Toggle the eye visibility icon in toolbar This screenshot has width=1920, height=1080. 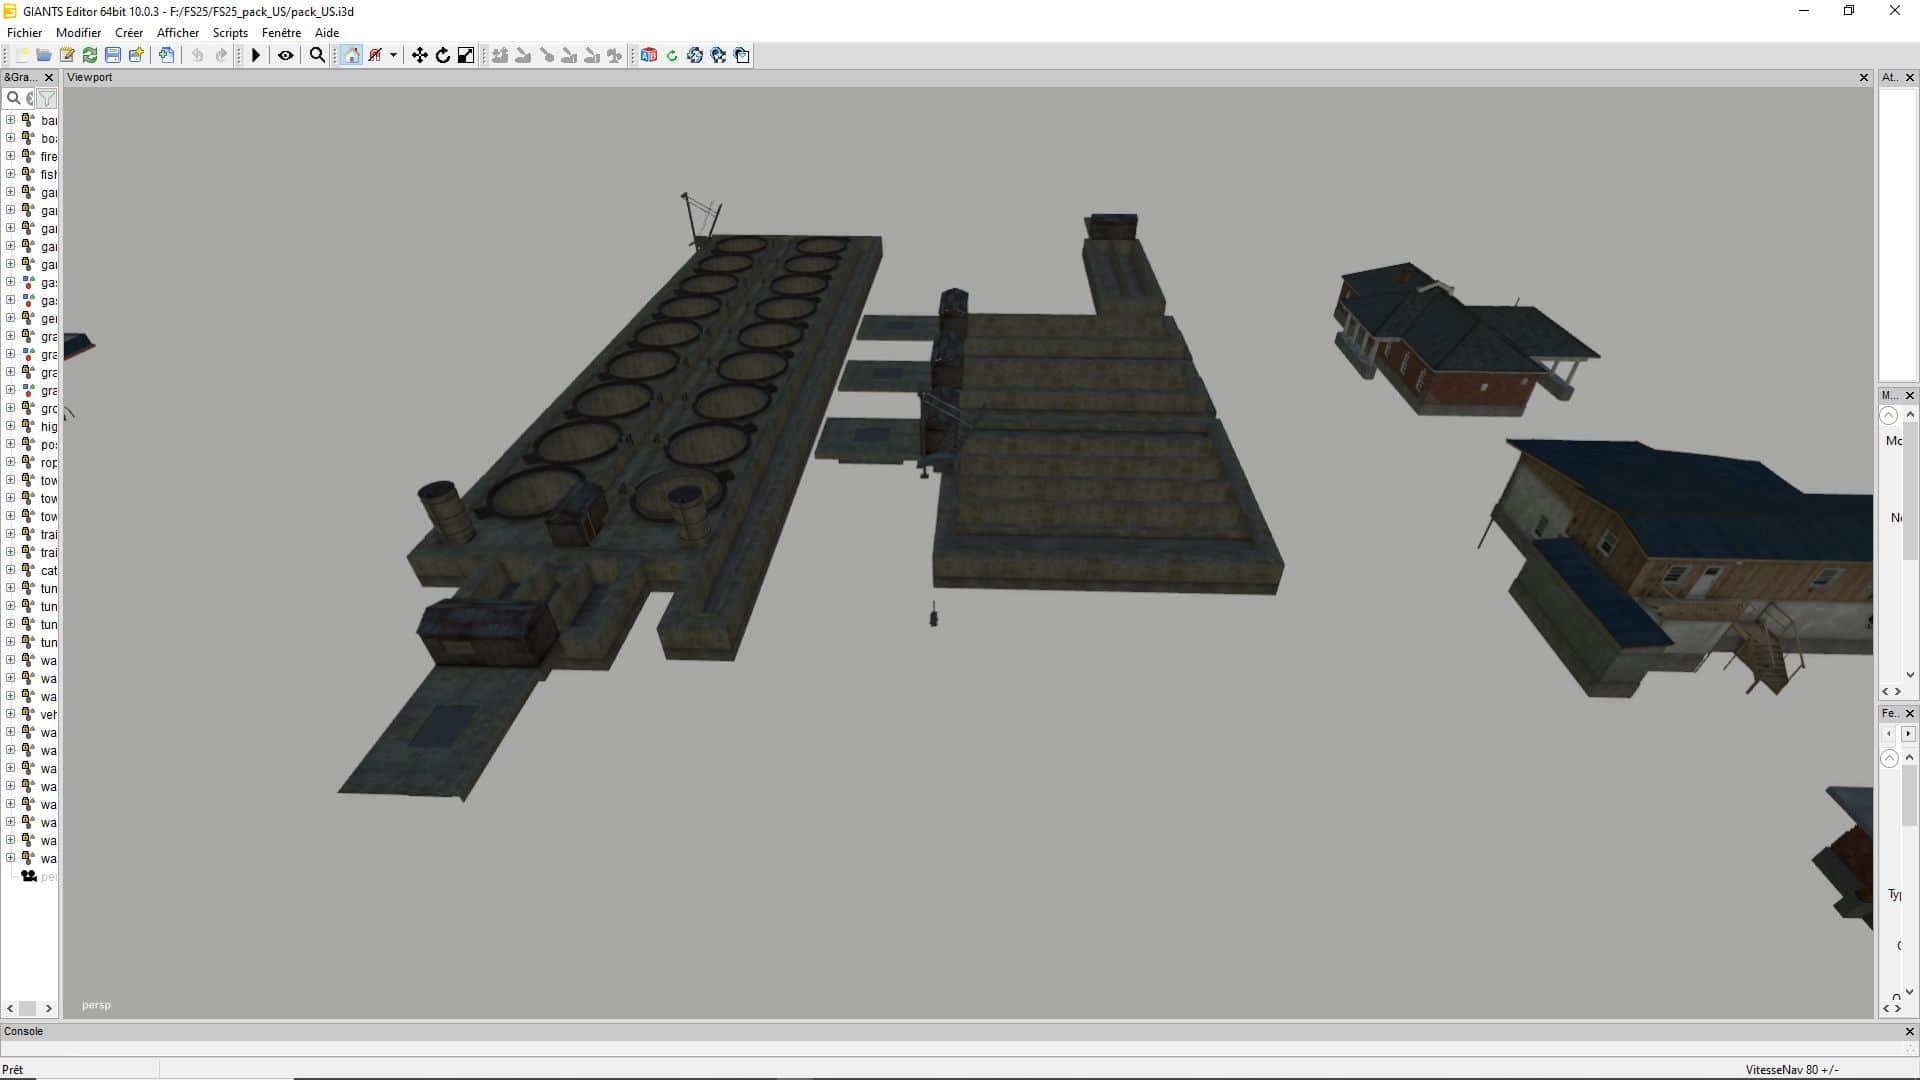(286, 55)
